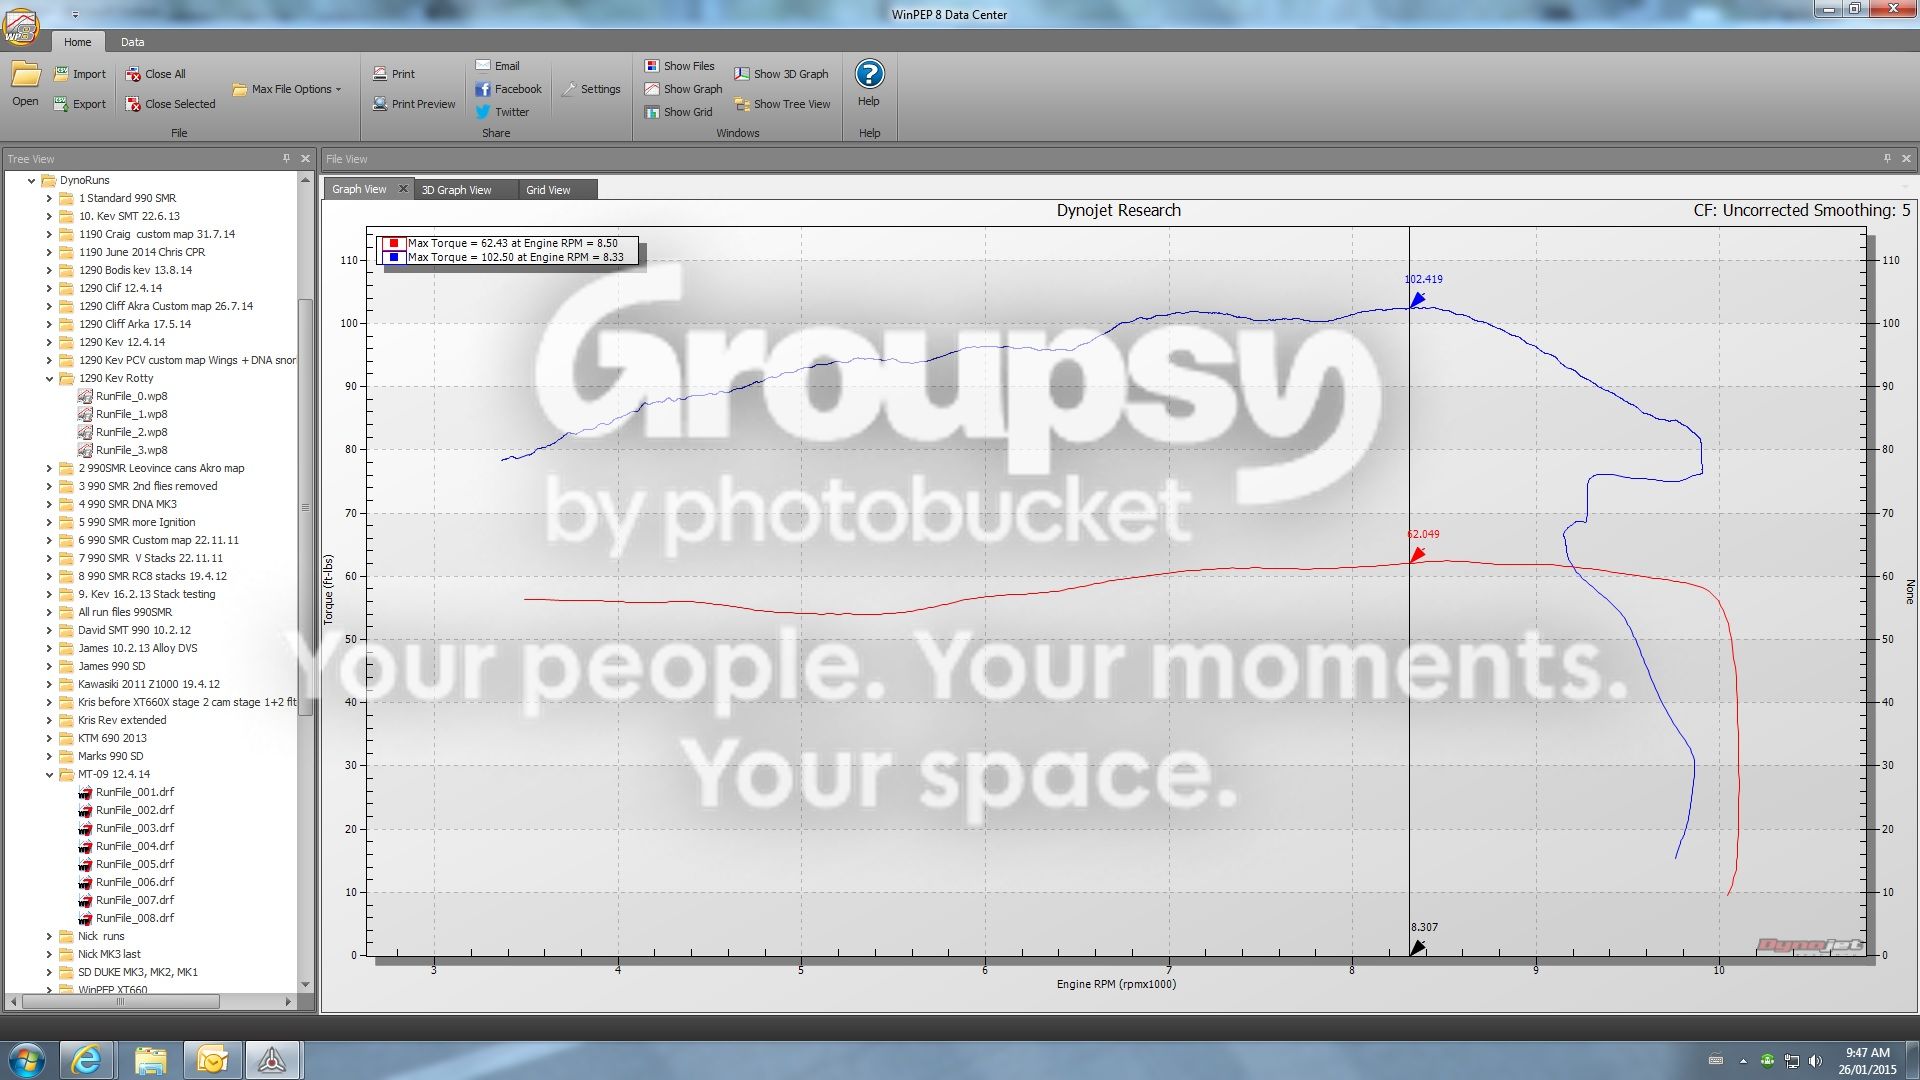1920x1080 pixels.
Task: Click the red legend color swatch
Action: pos(394,243)
